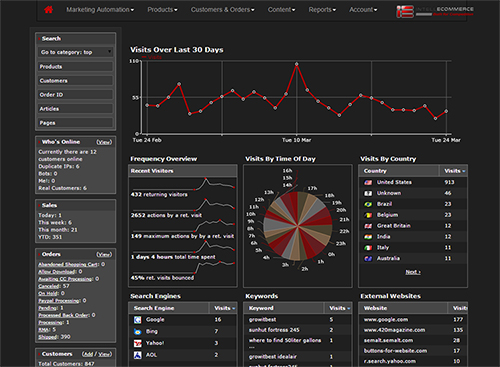Screen dimensions: 500x367
Task: Open View link in Orders panel
Action: (x=104, y=254)
